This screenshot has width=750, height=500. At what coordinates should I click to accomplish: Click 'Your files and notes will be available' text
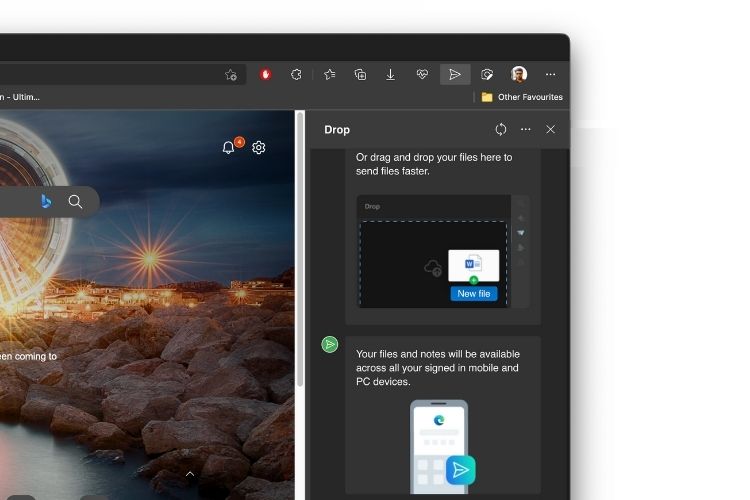tap(438, 368)
